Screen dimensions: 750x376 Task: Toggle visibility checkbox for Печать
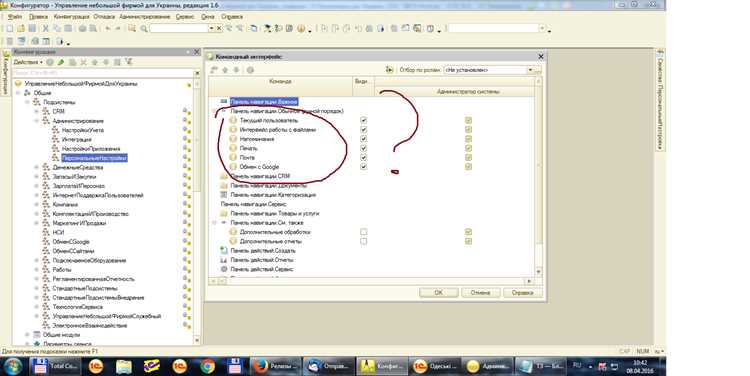click(364, 148)
